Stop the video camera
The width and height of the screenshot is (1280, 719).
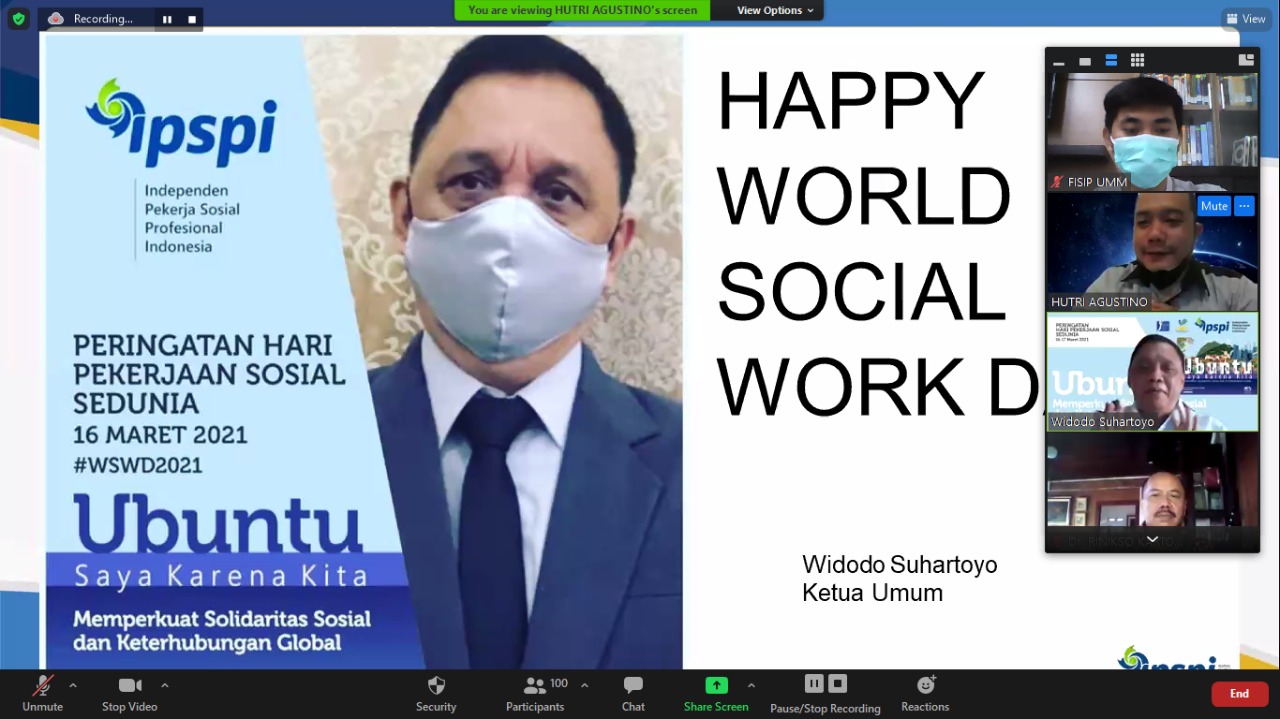pyautogui.click(x=129, y=692)
